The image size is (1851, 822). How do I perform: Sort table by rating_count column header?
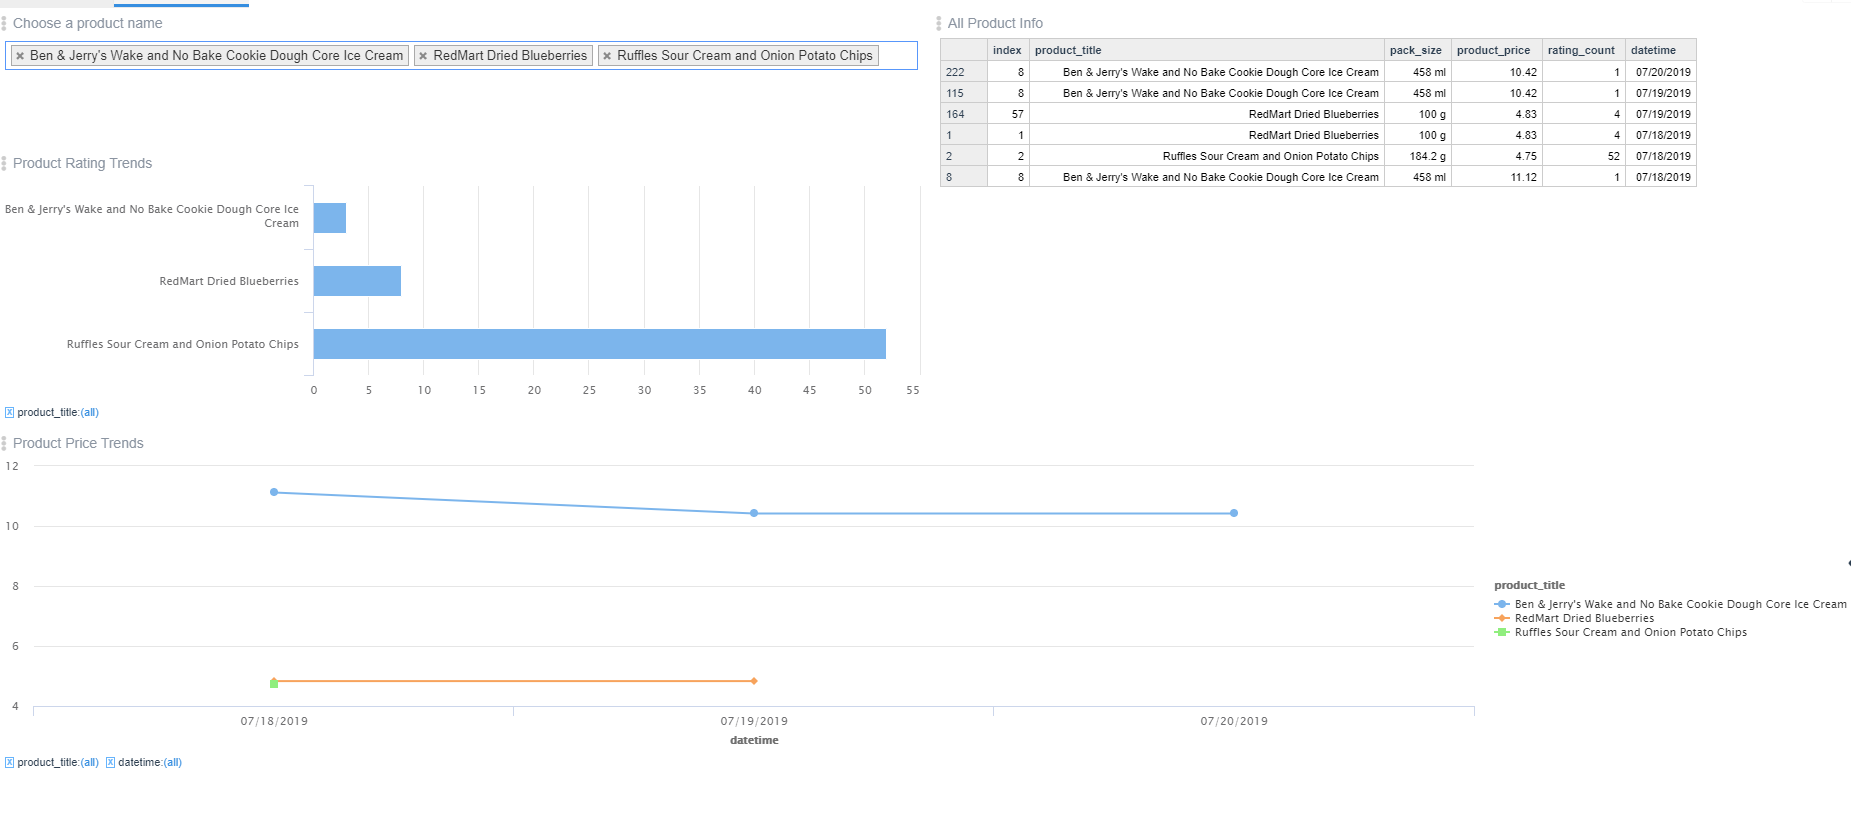(1583, 50)
